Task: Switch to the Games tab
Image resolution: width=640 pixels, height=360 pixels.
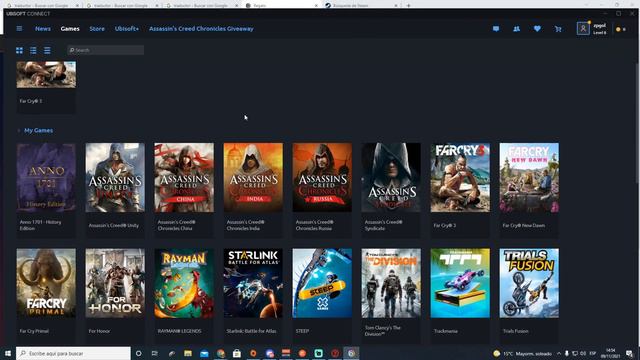Action: click(x=70, y=29)
